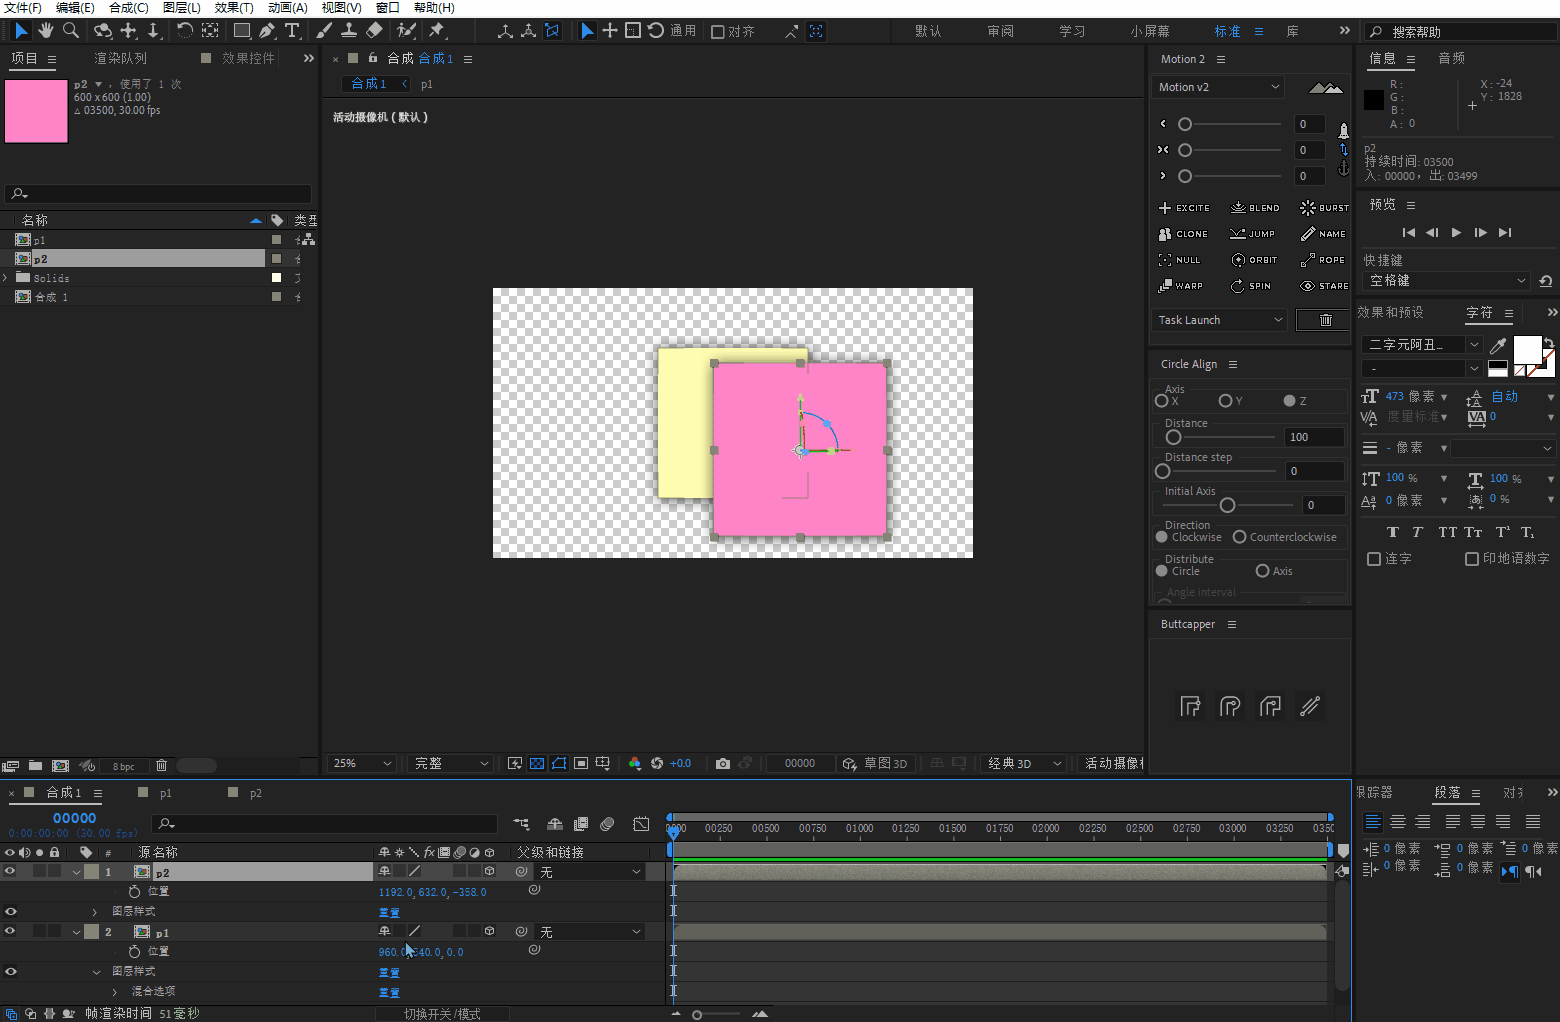The height and width of the screenshot is (1022, 1560).
Task: Toggle the 对齐 snapping checkbox
Action: pyautogui.click(x=717, y=32)
